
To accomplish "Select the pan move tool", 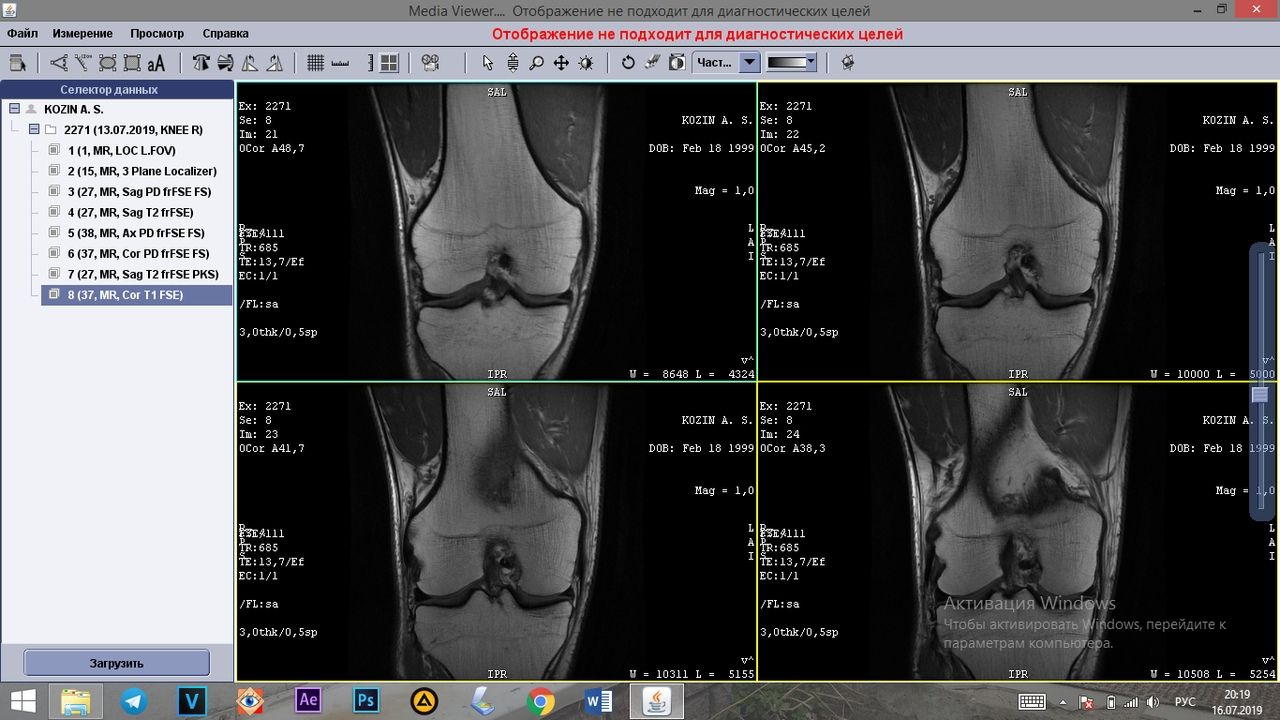I will pos(561,63).
